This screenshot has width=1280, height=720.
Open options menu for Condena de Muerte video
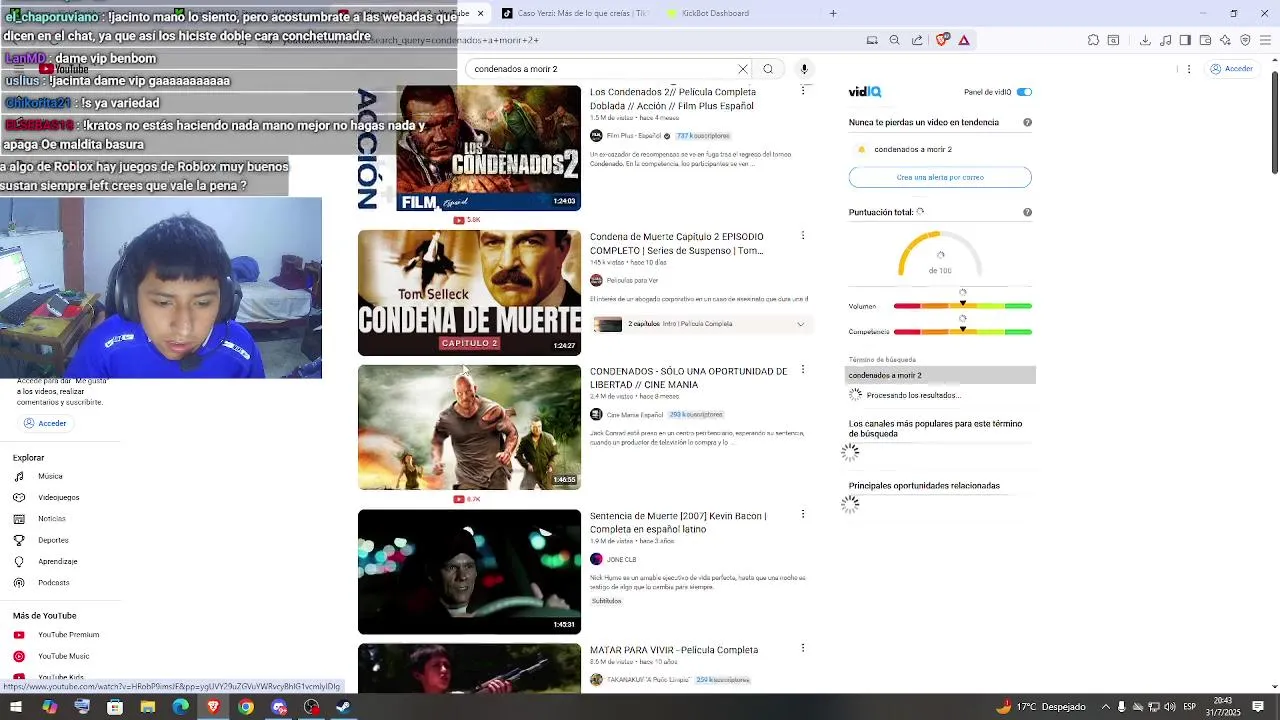click(803, 236)
